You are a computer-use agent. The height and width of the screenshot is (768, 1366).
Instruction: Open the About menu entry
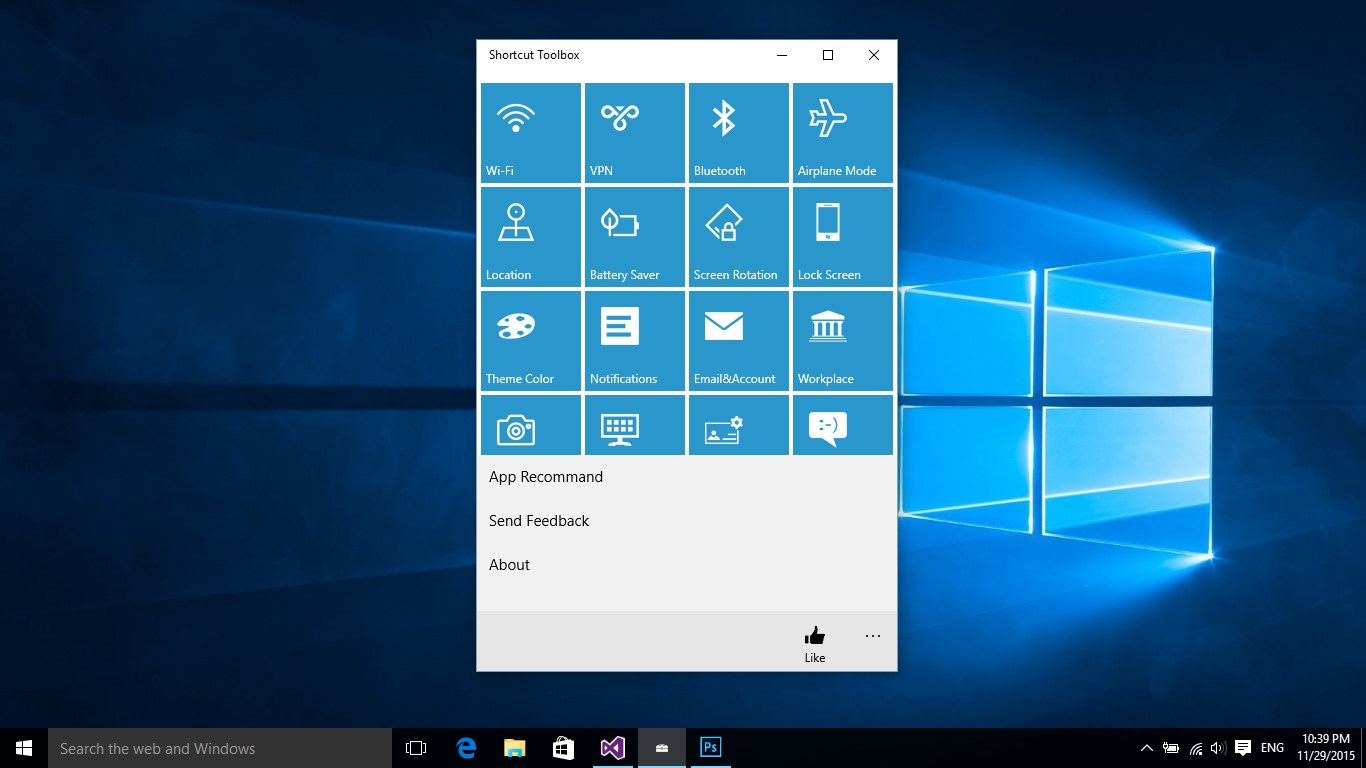[x=510, y=565]
